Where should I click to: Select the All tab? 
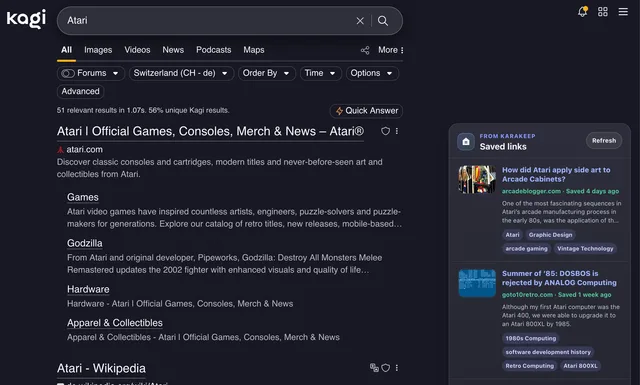[67, 50]
